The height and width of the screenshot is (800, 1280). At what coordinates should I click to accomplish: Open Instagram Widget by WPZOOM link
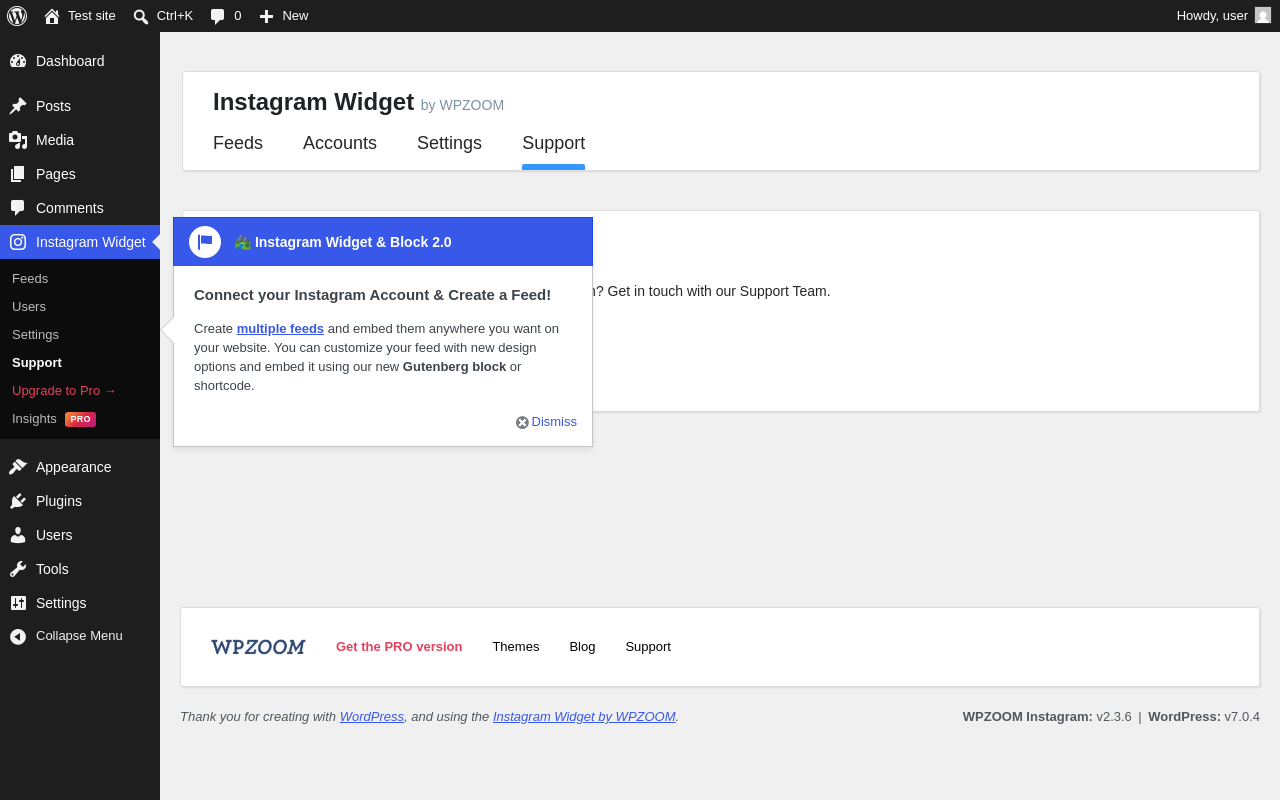pyautogui.click(x=584, y=716)
